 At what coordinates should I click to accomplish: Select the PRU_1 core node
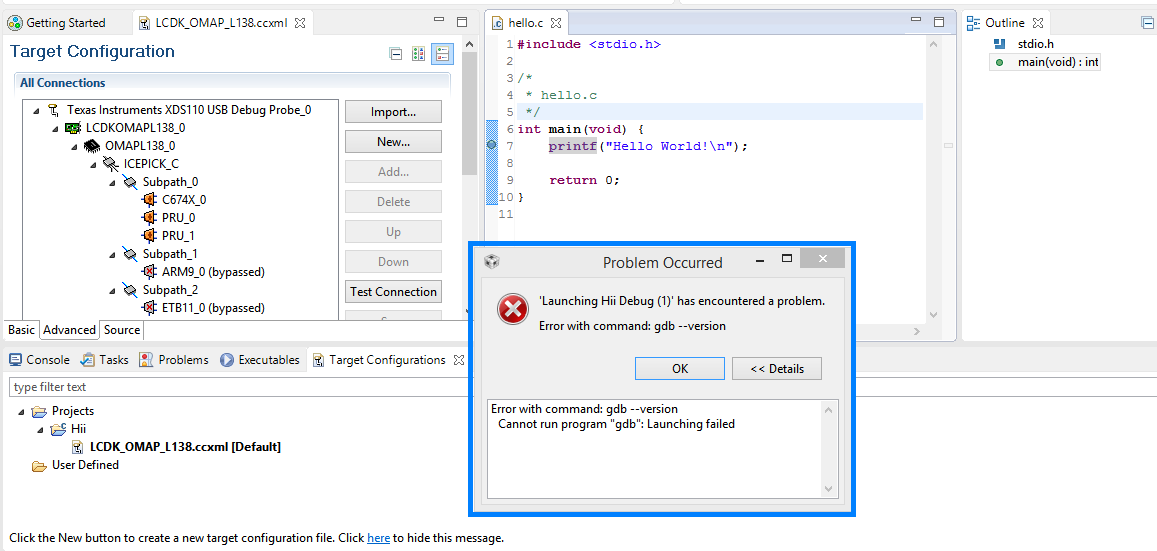coord(169,236)
